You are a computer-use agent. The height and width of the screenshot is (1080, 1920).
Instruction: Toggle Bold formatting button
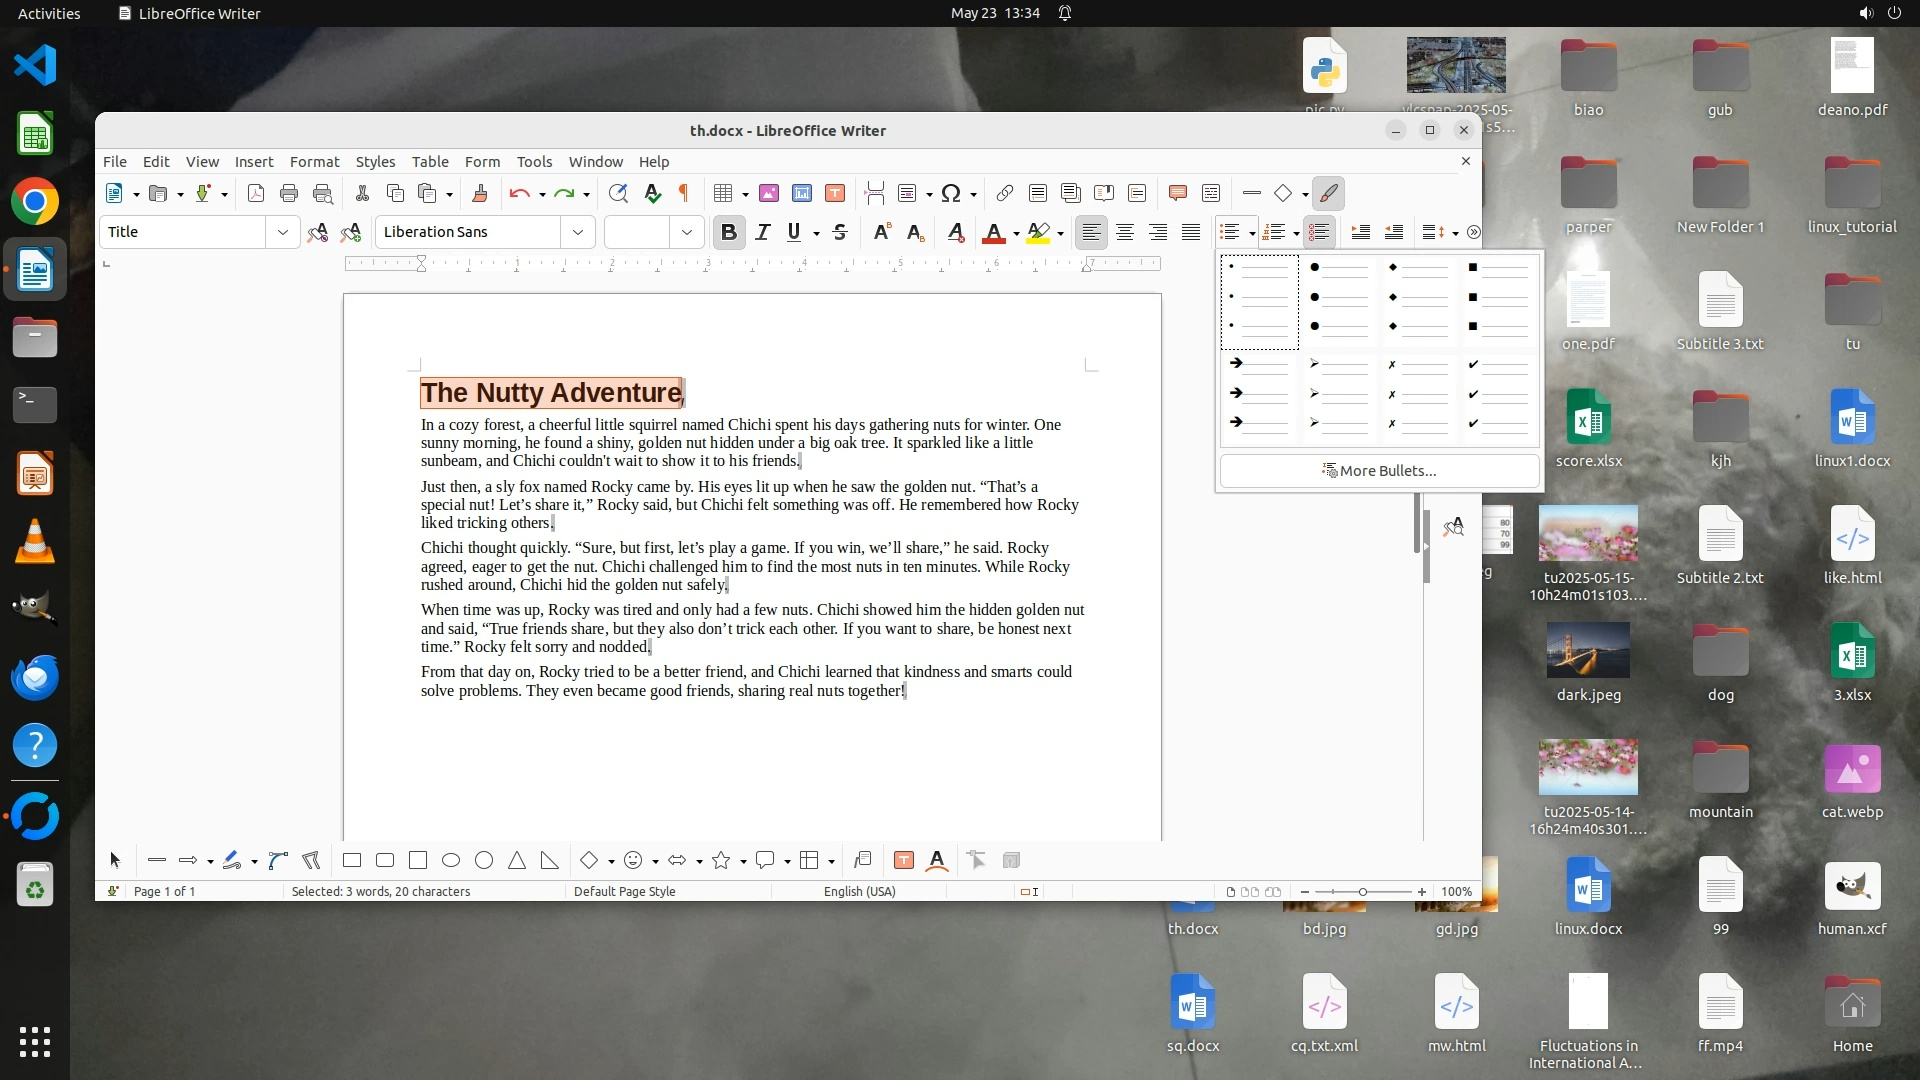729,232
